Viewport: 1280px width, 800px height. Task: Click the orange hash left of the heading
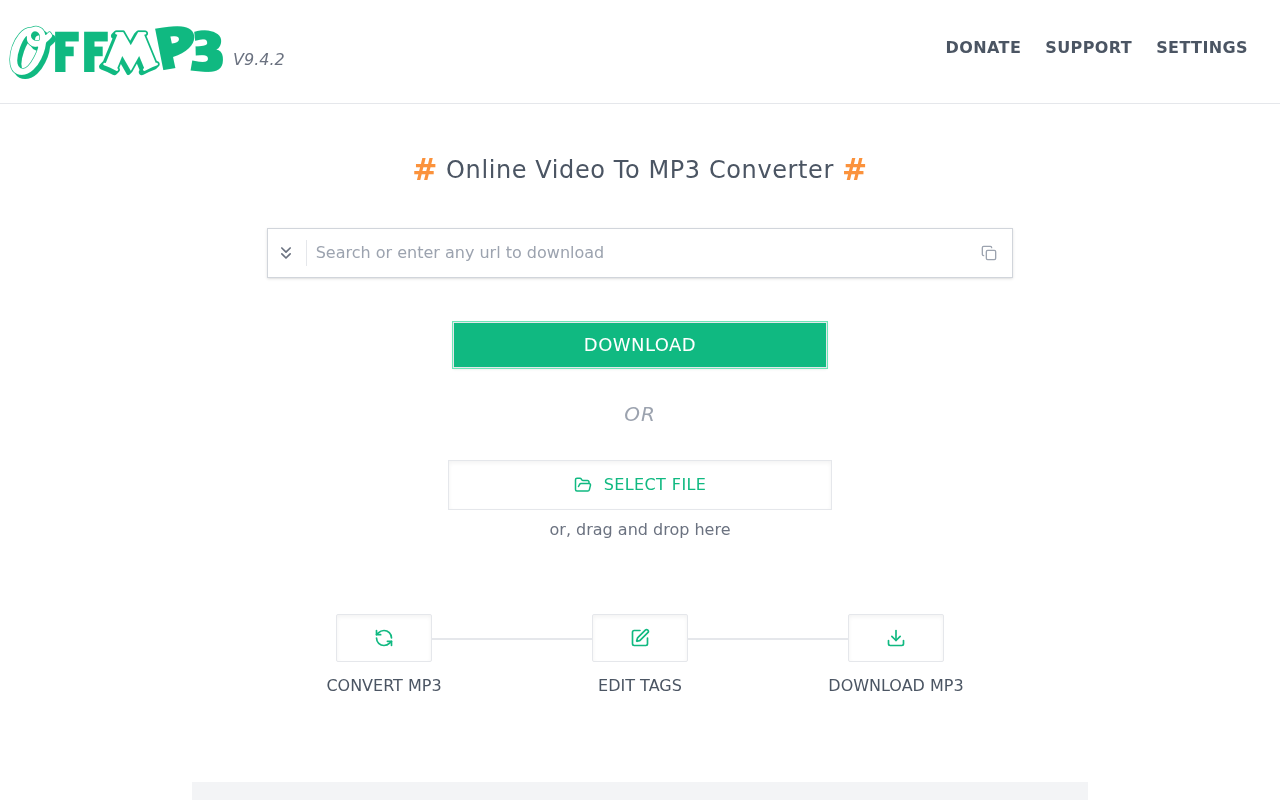point(425,170)
